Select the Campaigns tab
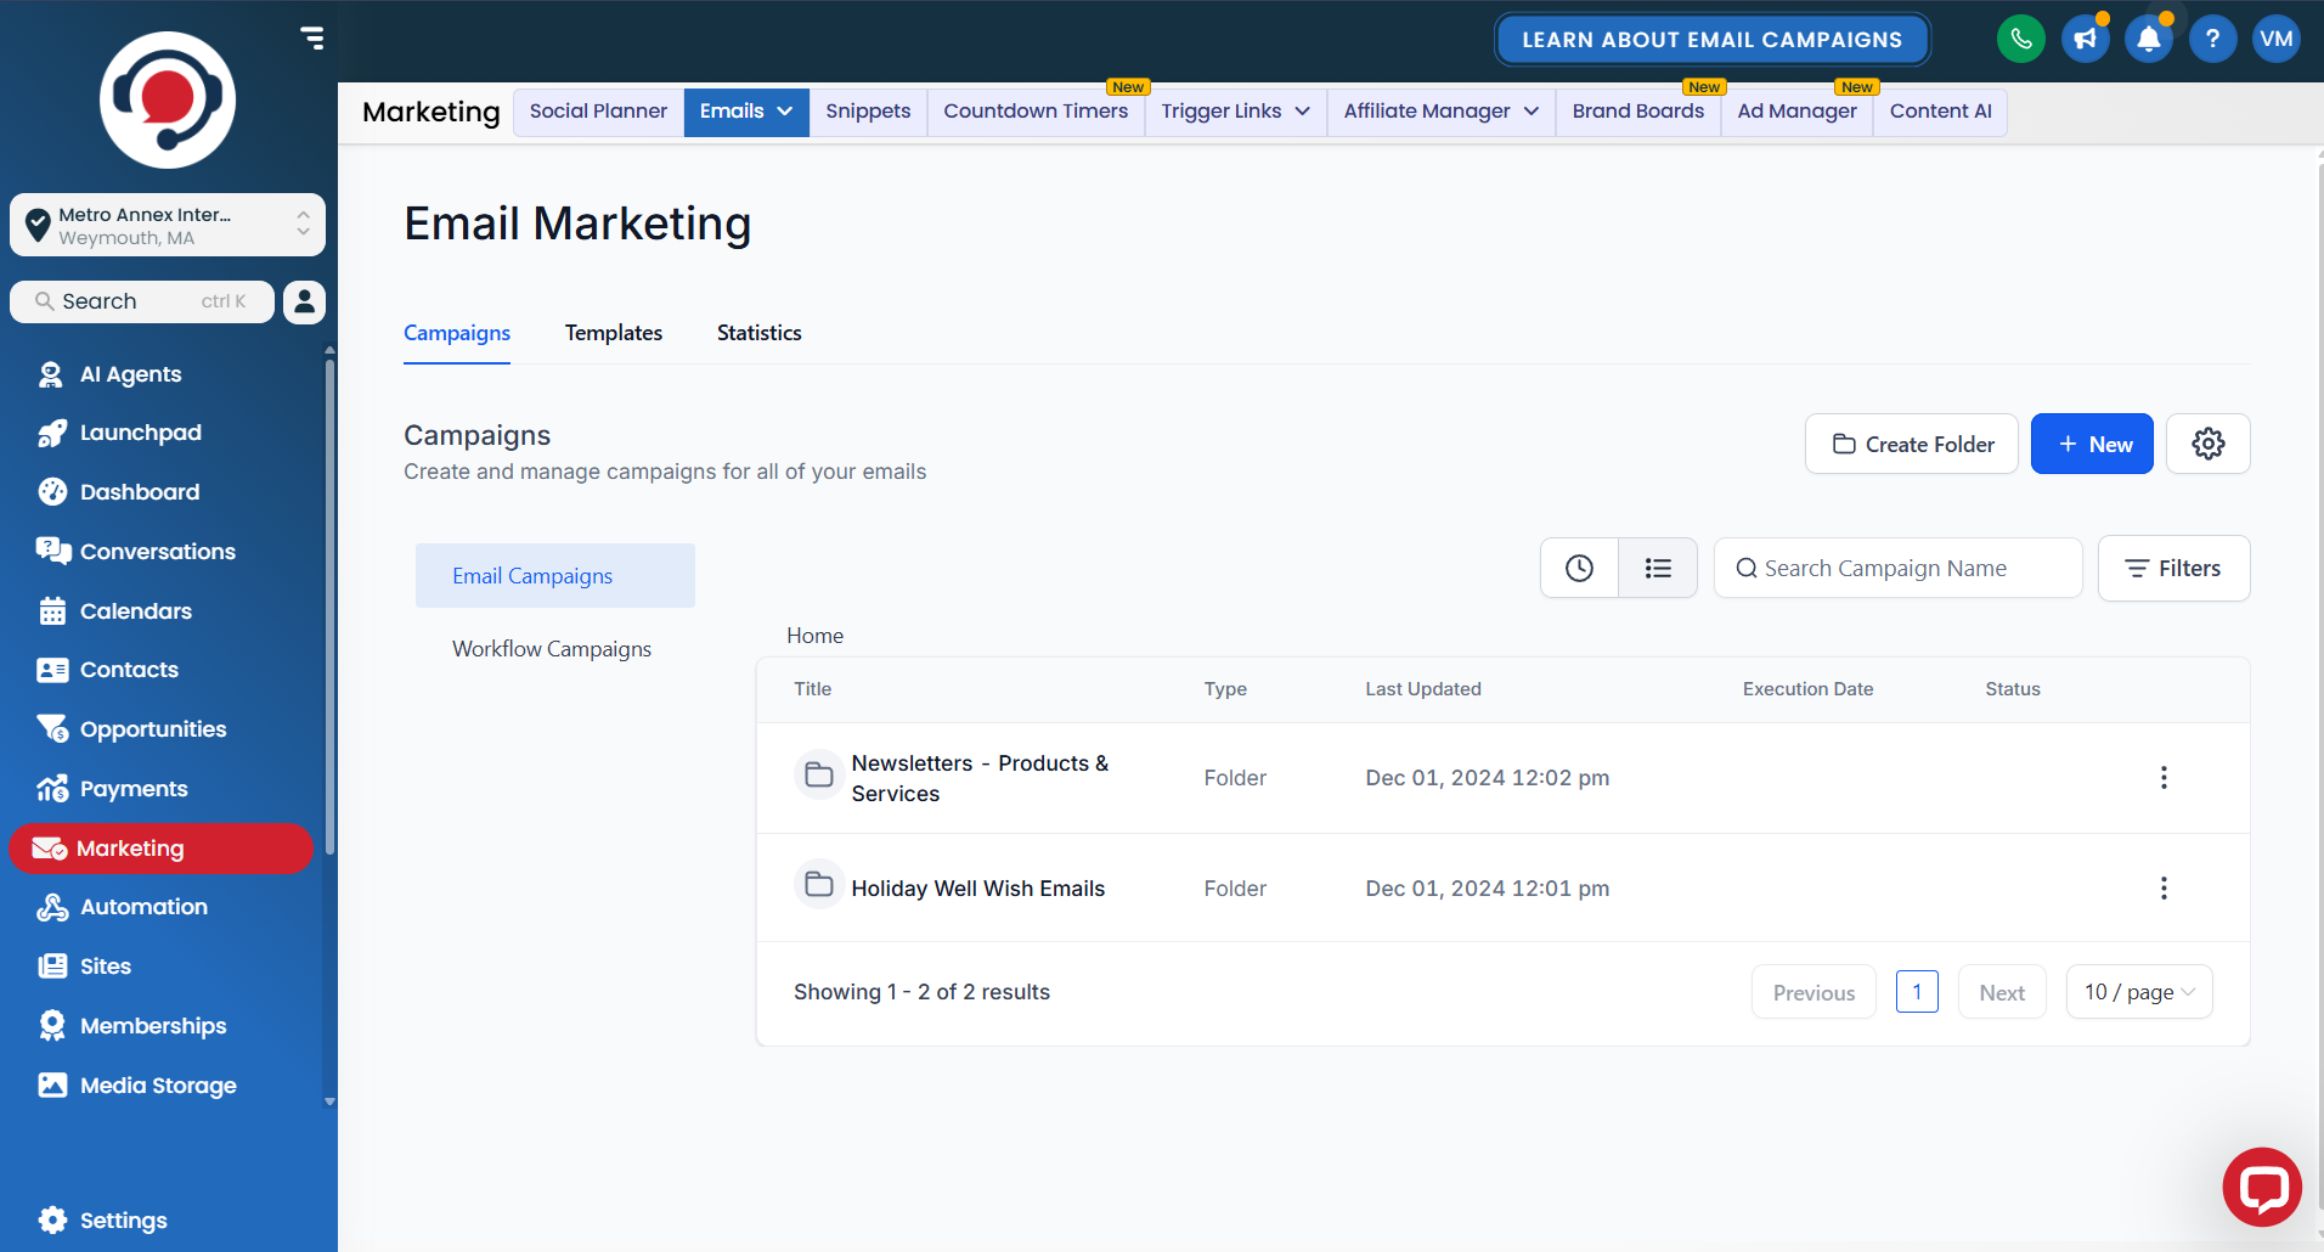Screen dimensions: 2324x1252 point(457,333)
